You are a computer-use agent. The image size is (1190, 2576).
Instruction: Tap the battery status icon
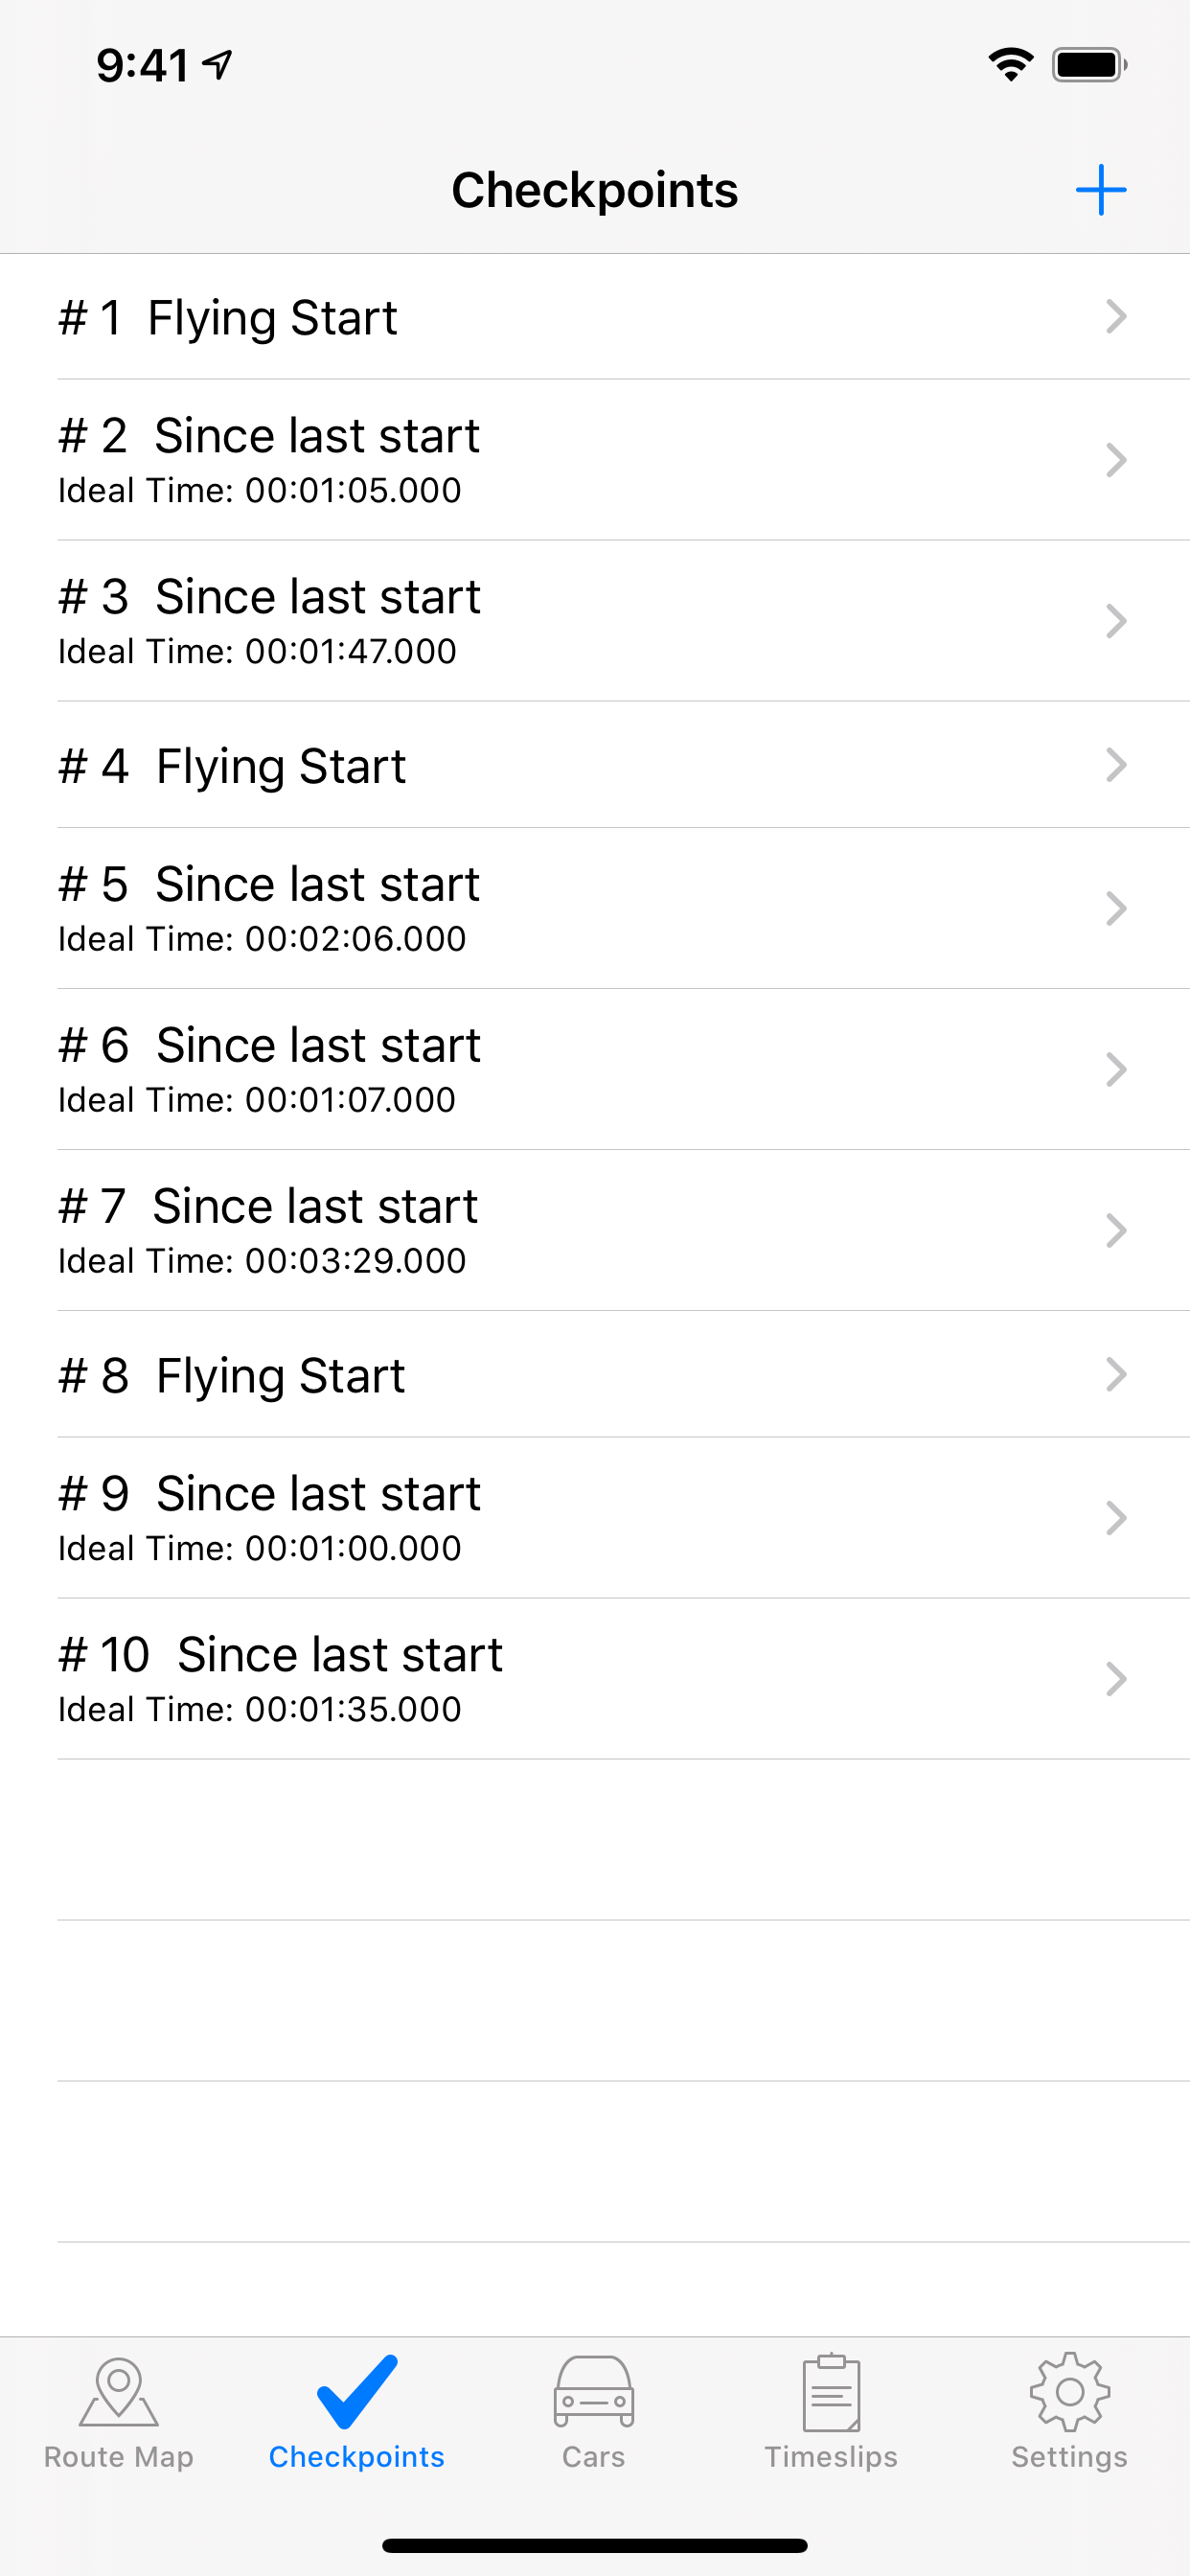pos(1088,65)
